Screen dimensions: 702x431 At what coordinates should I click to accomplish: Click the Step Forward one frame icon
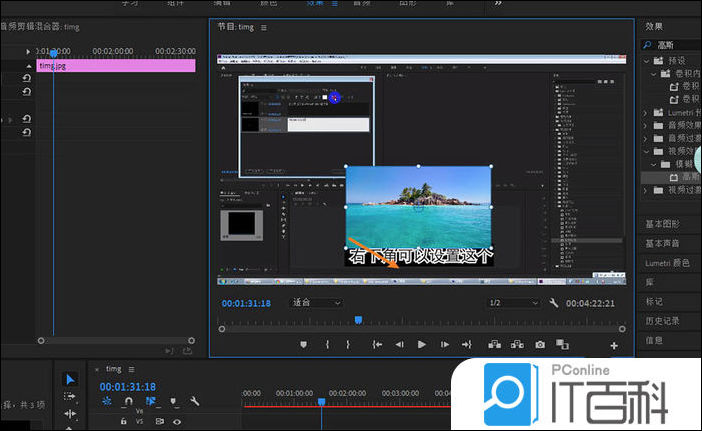(x=444, y=345)
